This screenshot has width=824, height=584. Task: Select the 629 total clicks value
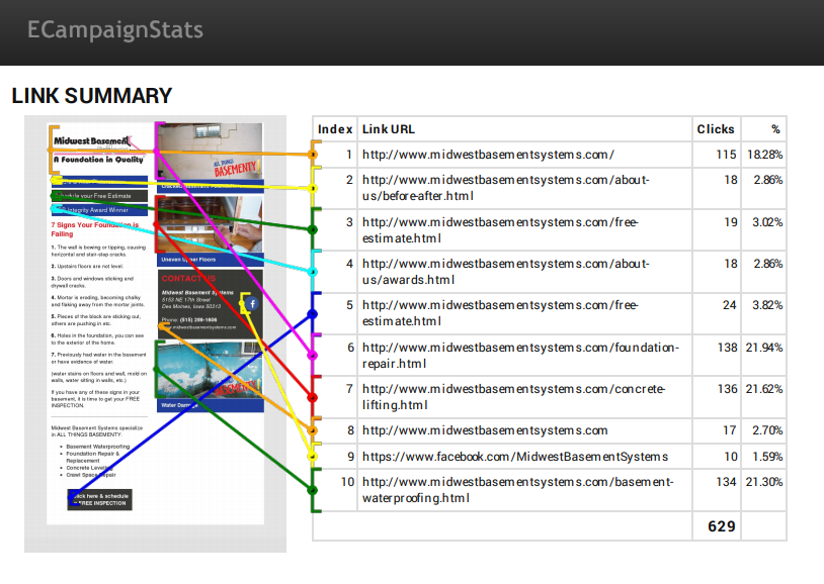722,526
